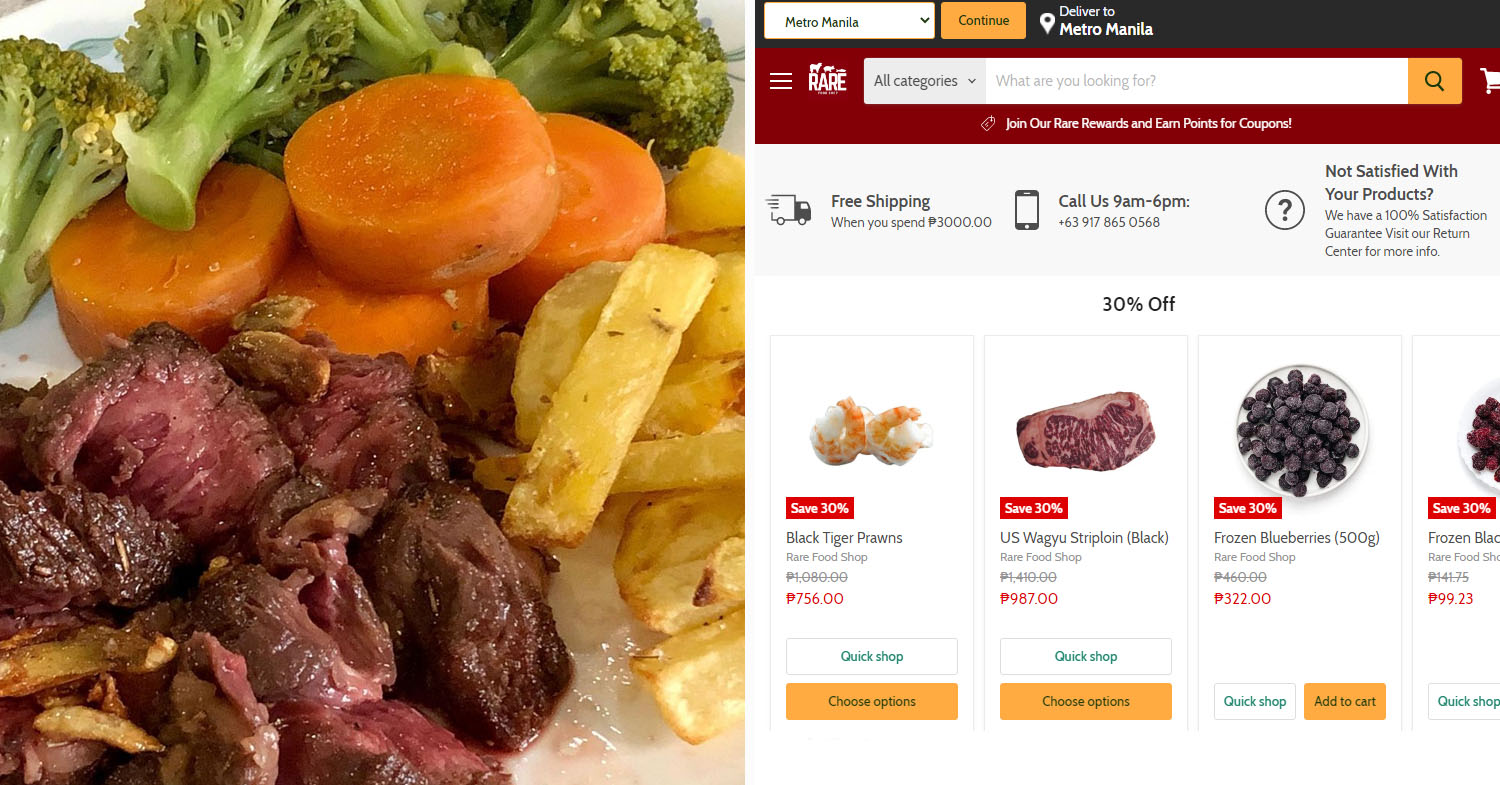Click the Black Tiger Prawns product image
Screen dimensions: 1500x785
pyautogui.click(x=872, y=431)
